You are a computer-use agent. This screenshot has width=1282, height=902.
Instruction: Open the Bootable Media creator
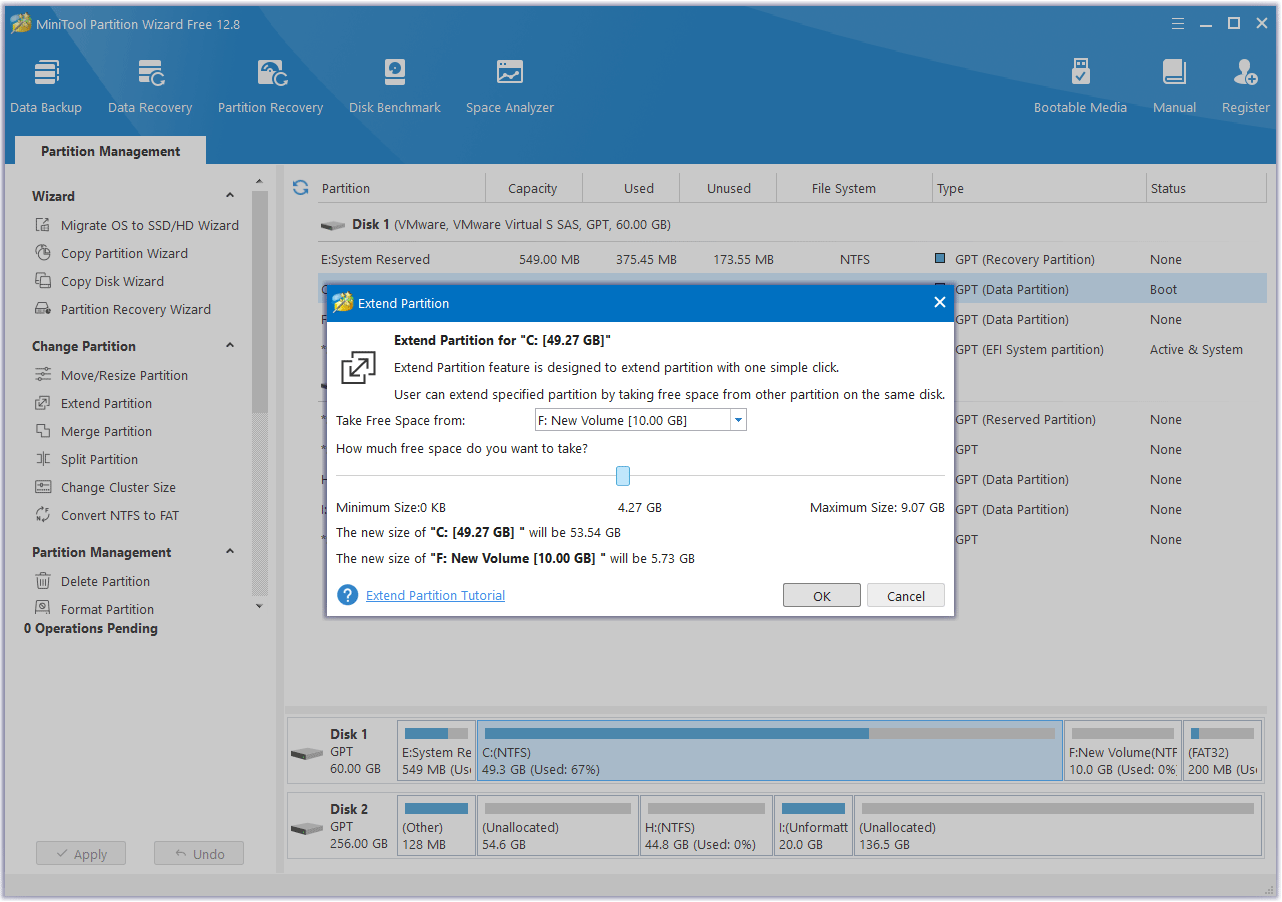coord(1080,84)
